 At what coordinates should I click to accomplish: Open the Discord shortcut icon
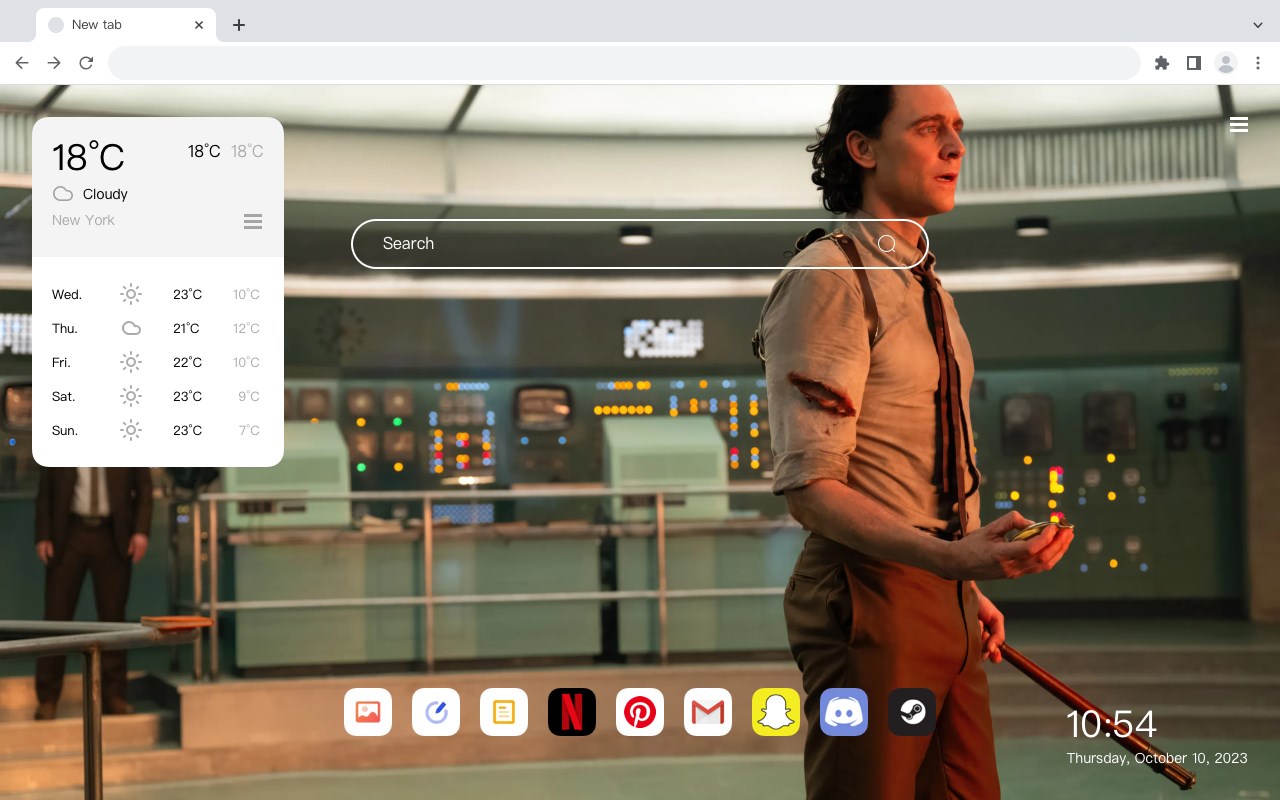point(844,712)
